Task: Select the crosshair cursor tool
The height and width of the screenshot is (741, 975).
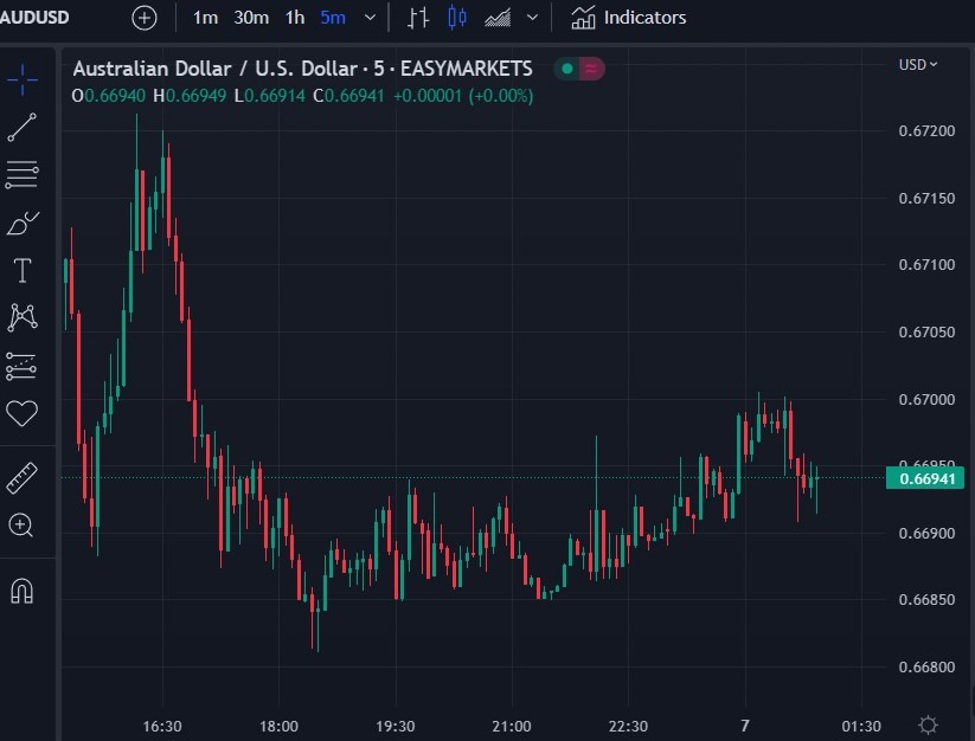Action: click(22, 80)
